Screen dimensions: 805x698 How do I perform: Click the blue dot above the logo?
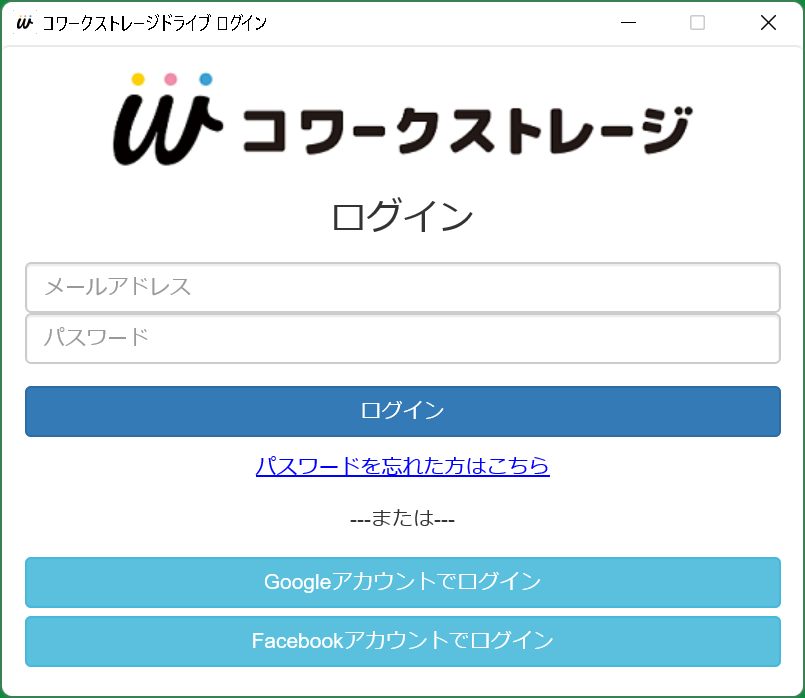pyautogui.click(x=206, y=78)
